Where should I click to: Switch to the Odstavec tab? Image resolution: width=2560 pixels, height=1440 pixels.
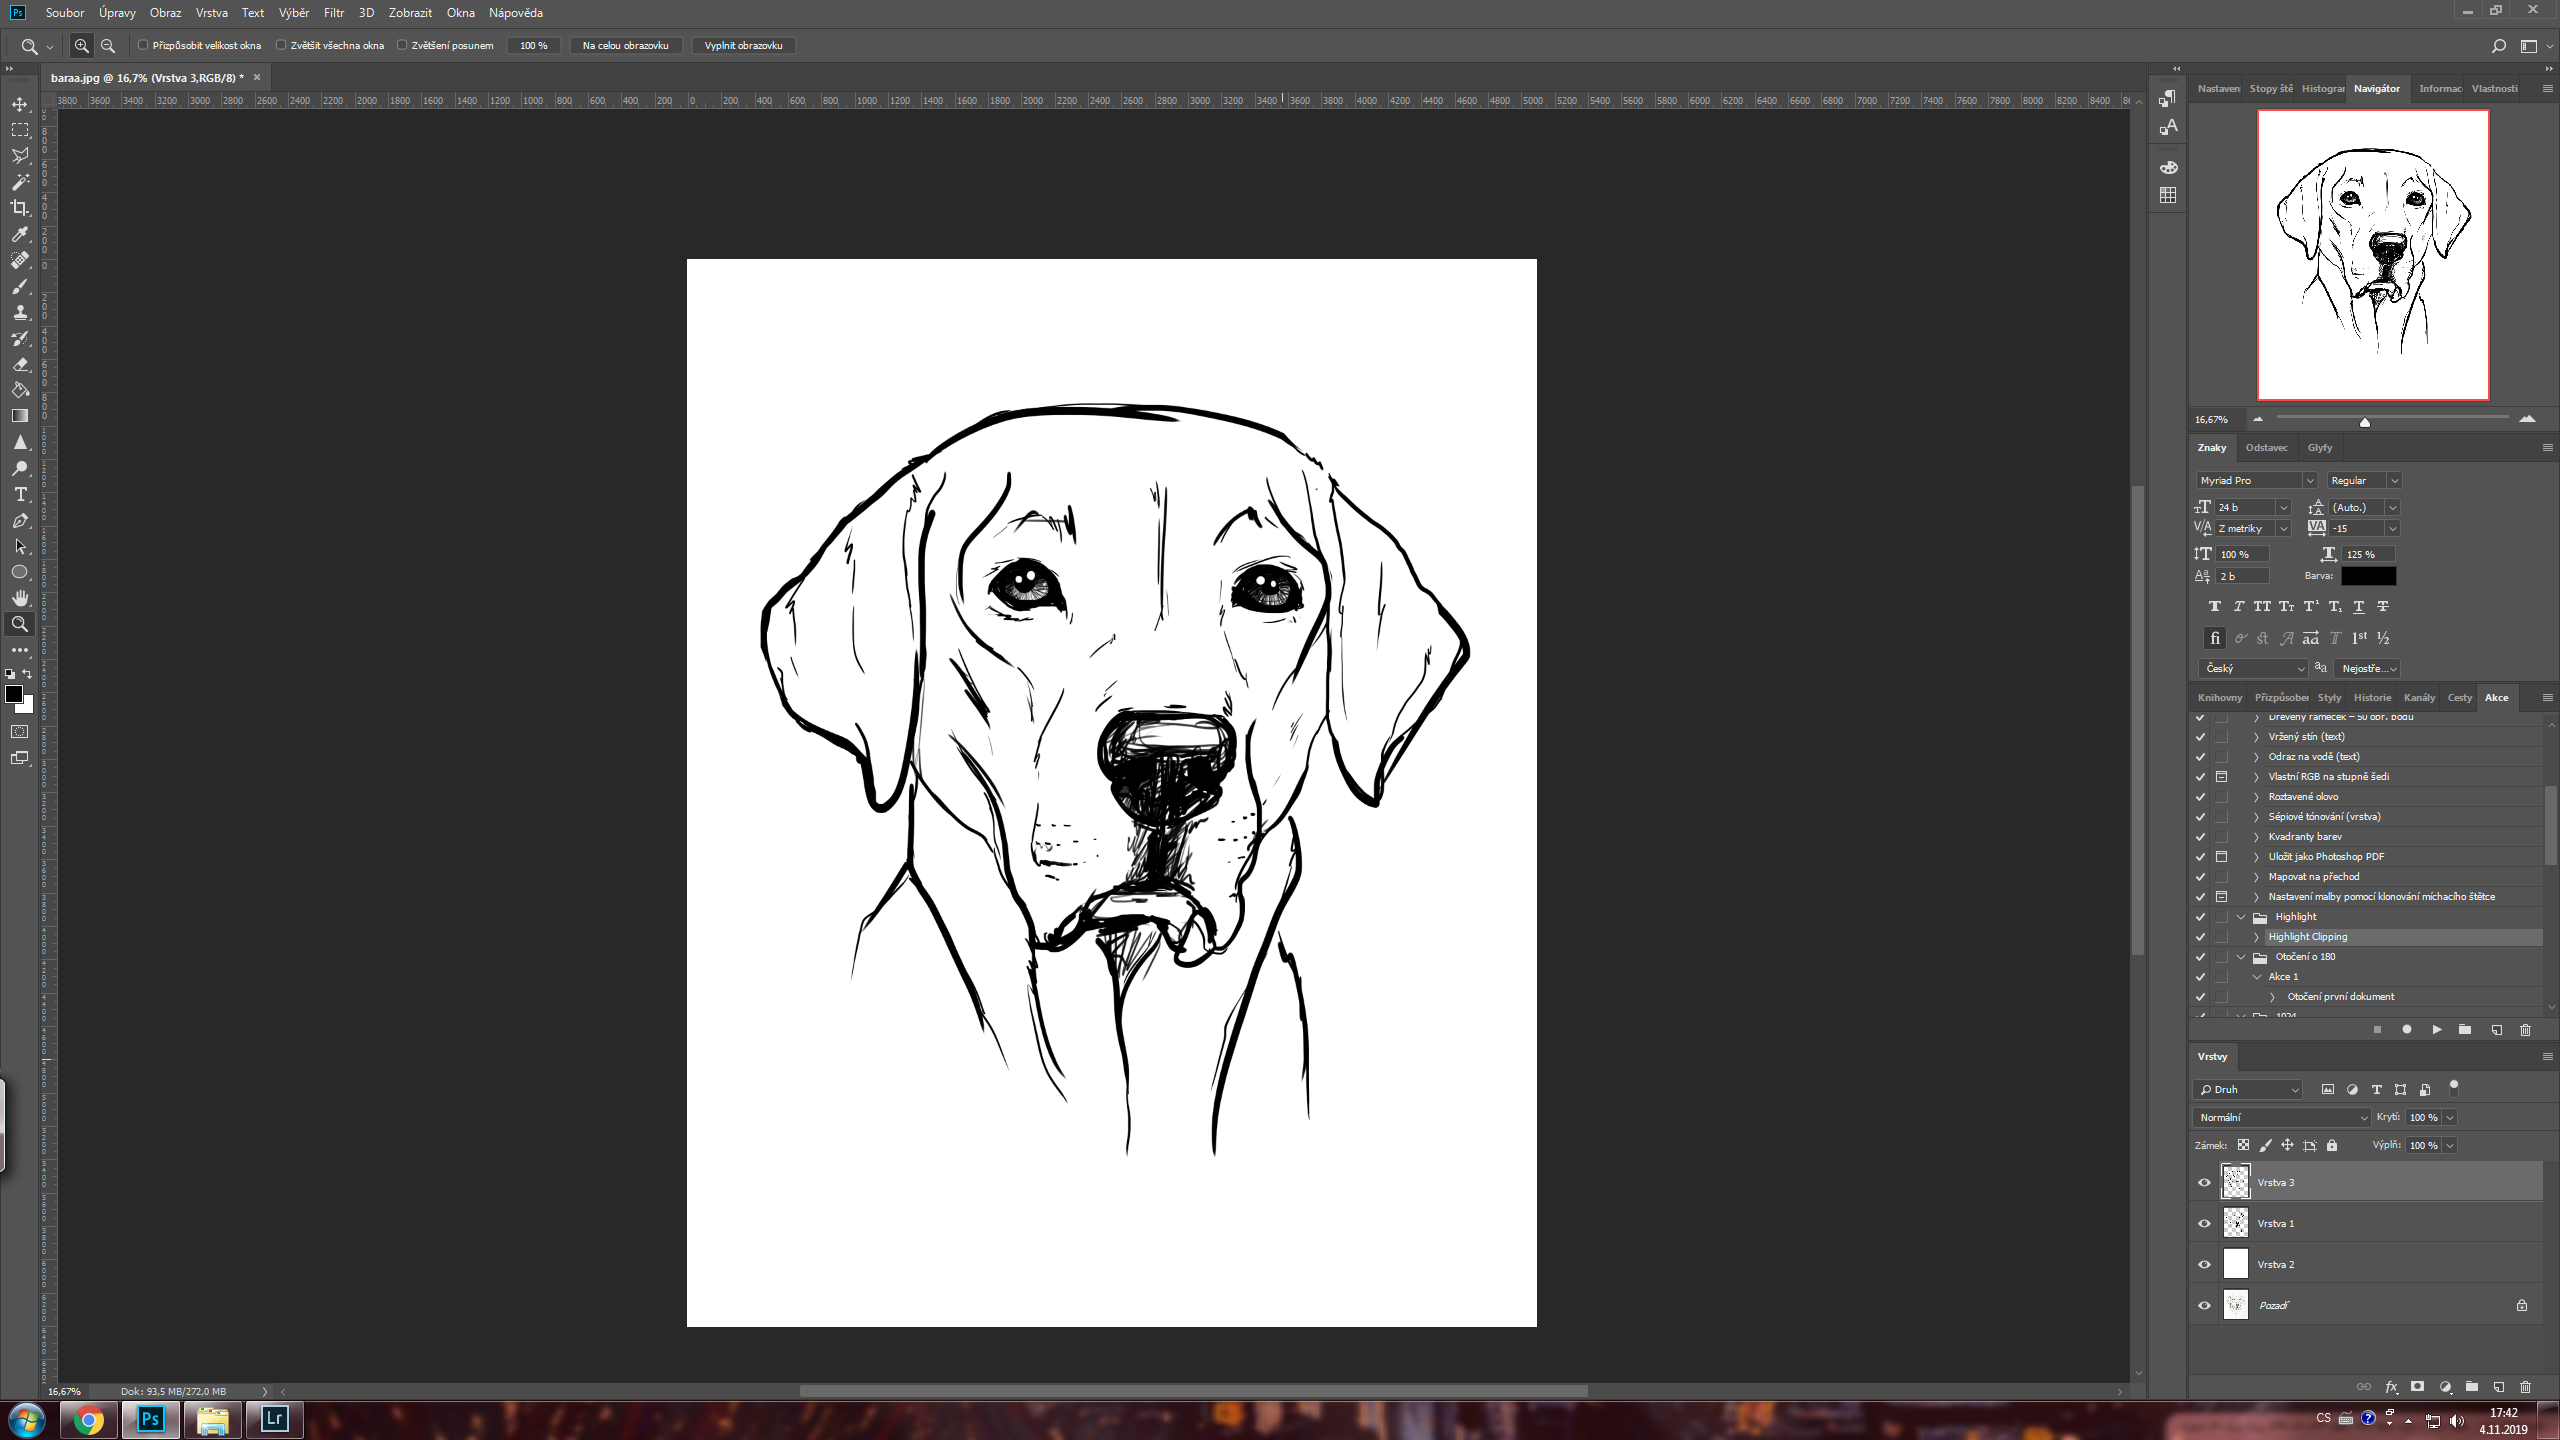pos(2266,448)
